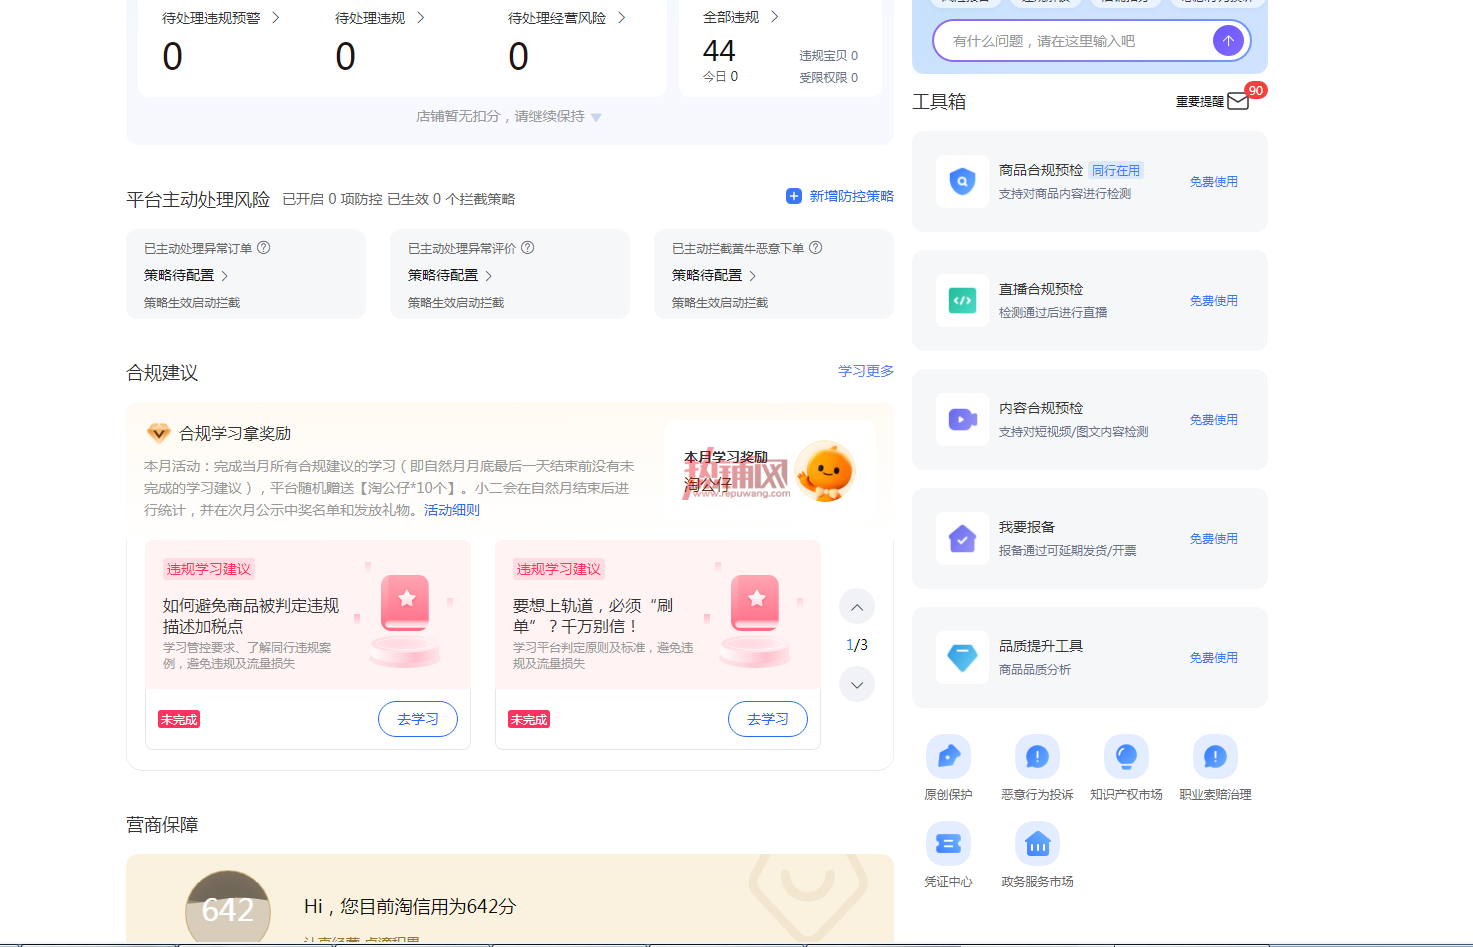
Task: Open the 知识产权市场 icon
Action: [x=1126, y=756]
